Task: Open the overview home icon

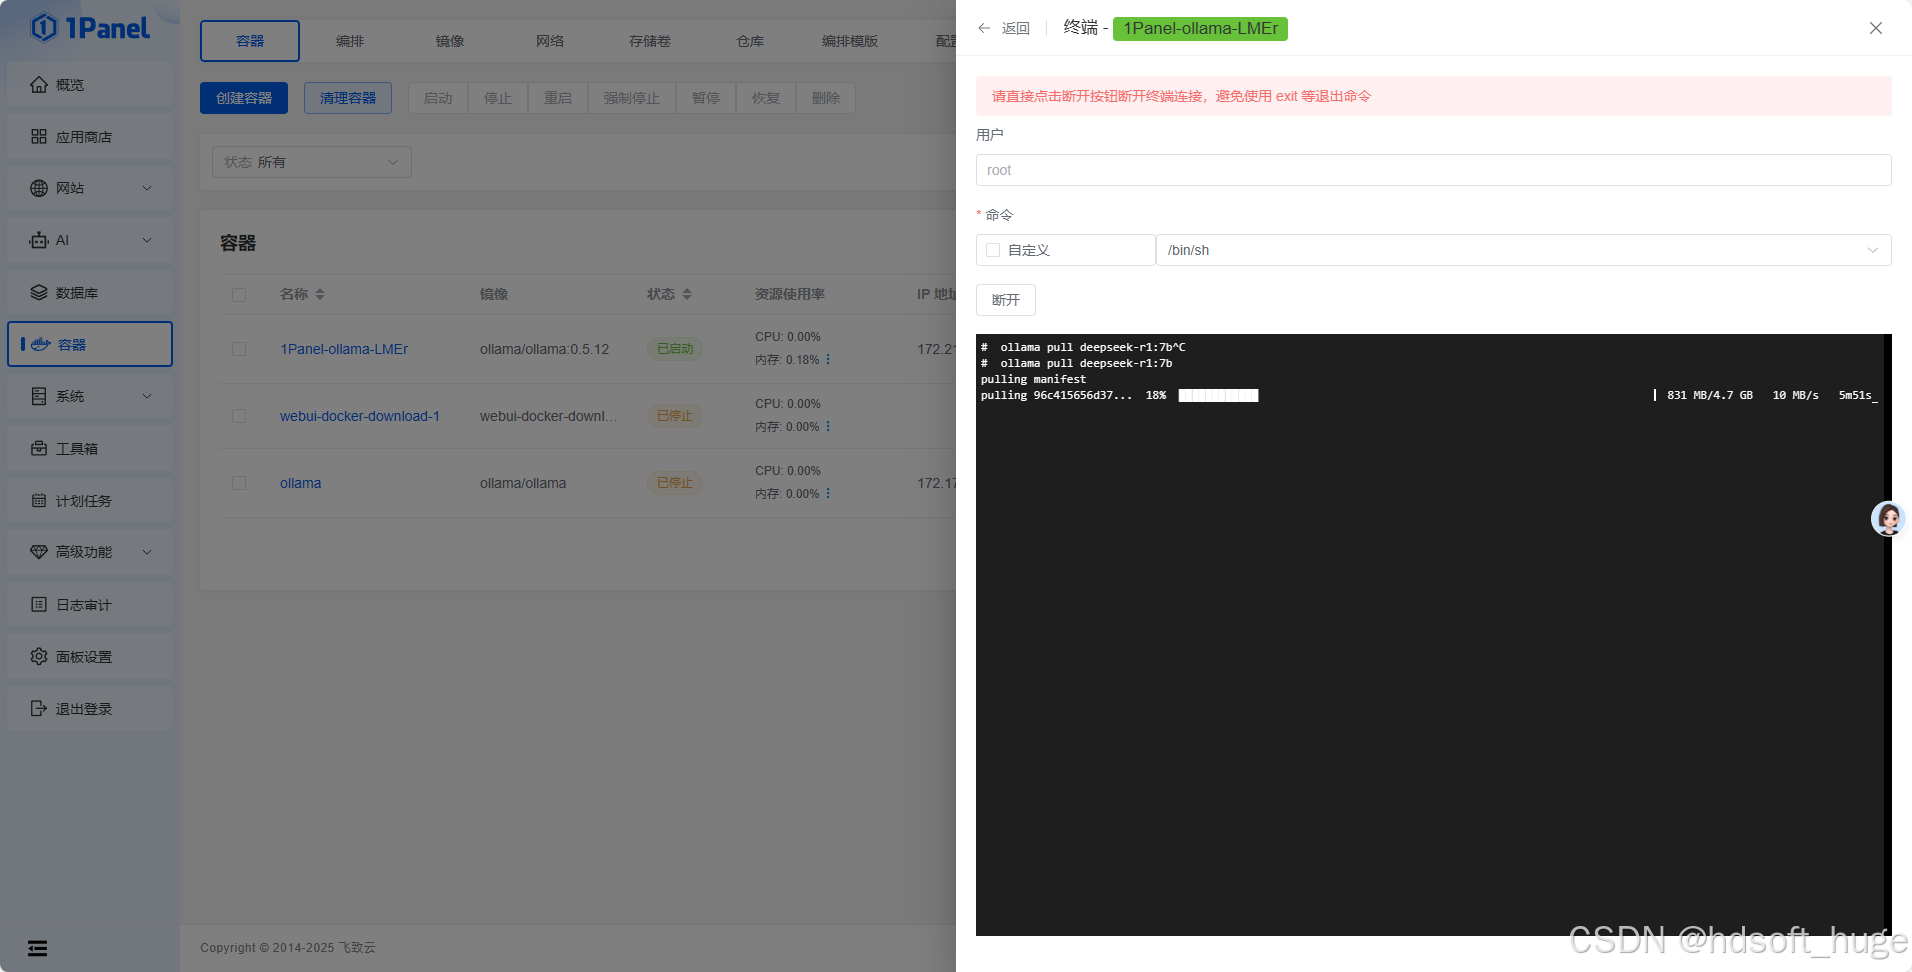Action: click(x=39, y=85)
